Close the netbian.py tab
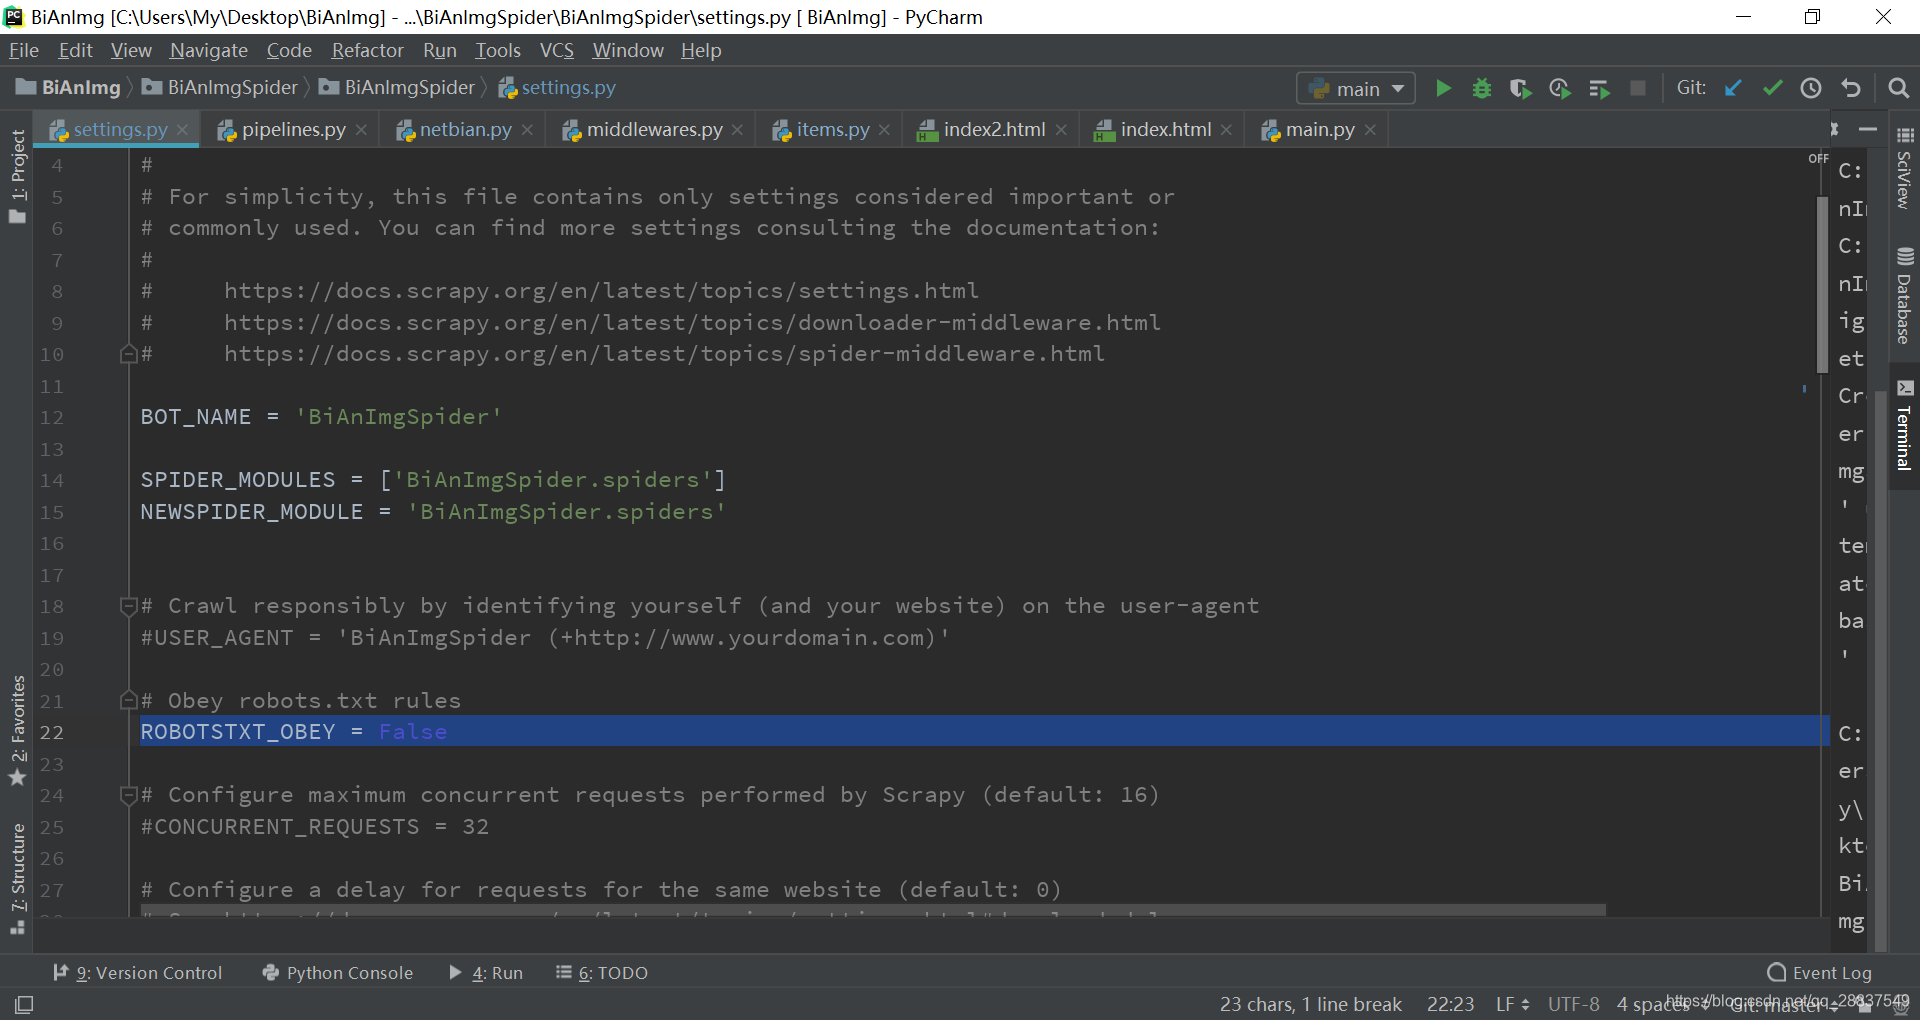 [527, 130]
